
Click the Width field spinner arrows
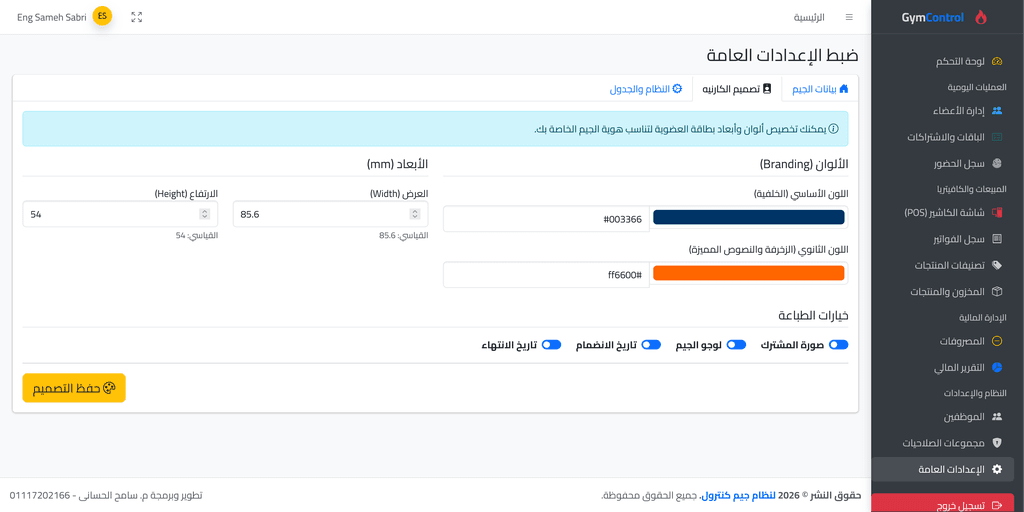click(x=415, y=214)
